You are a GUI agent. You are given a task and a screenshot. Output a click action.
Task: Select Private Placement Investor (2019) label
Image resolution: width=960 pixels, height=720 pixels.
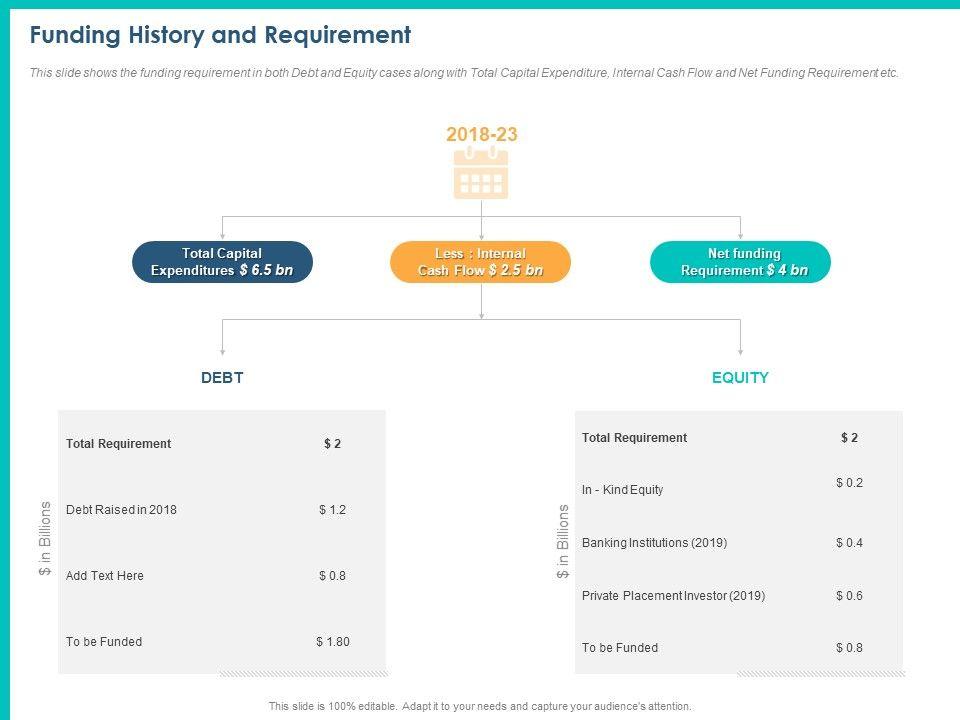(673, 596)
